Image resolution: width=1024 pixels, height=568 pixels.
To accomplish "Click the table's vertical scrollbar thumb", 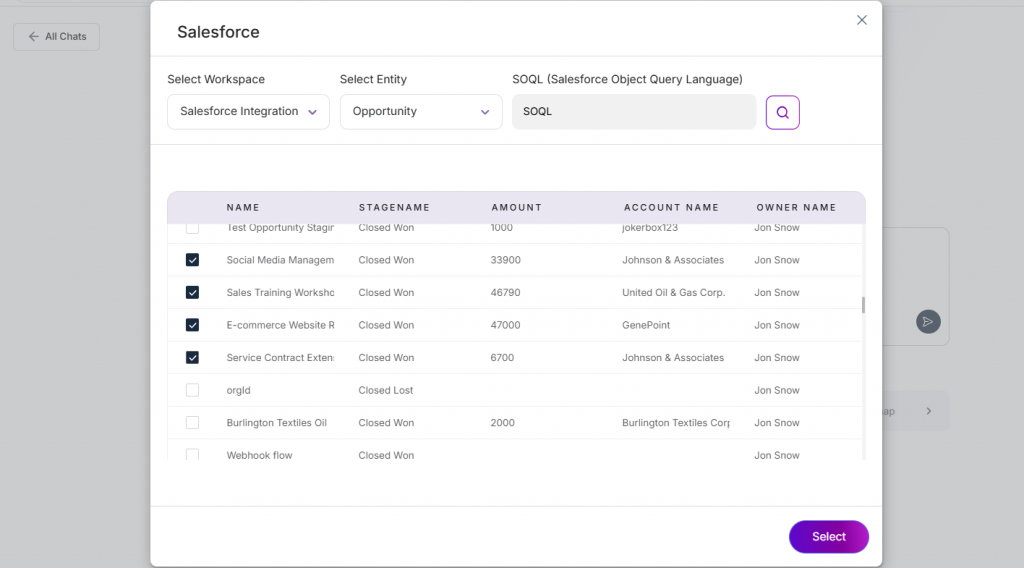I will [863, 305].
